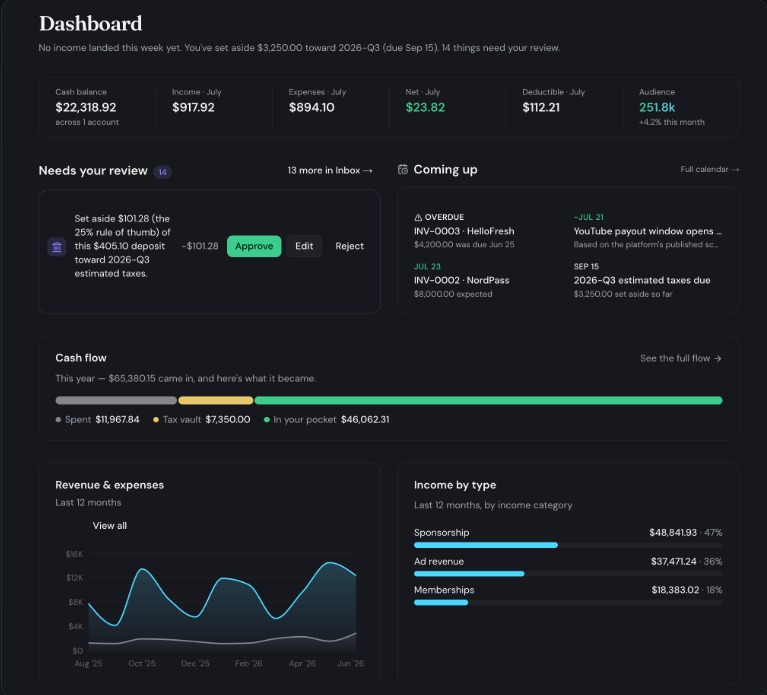This screenshot has height=695, width=767.
Task: Click Audience value 251.8k
Action: [x=657, y=107]
